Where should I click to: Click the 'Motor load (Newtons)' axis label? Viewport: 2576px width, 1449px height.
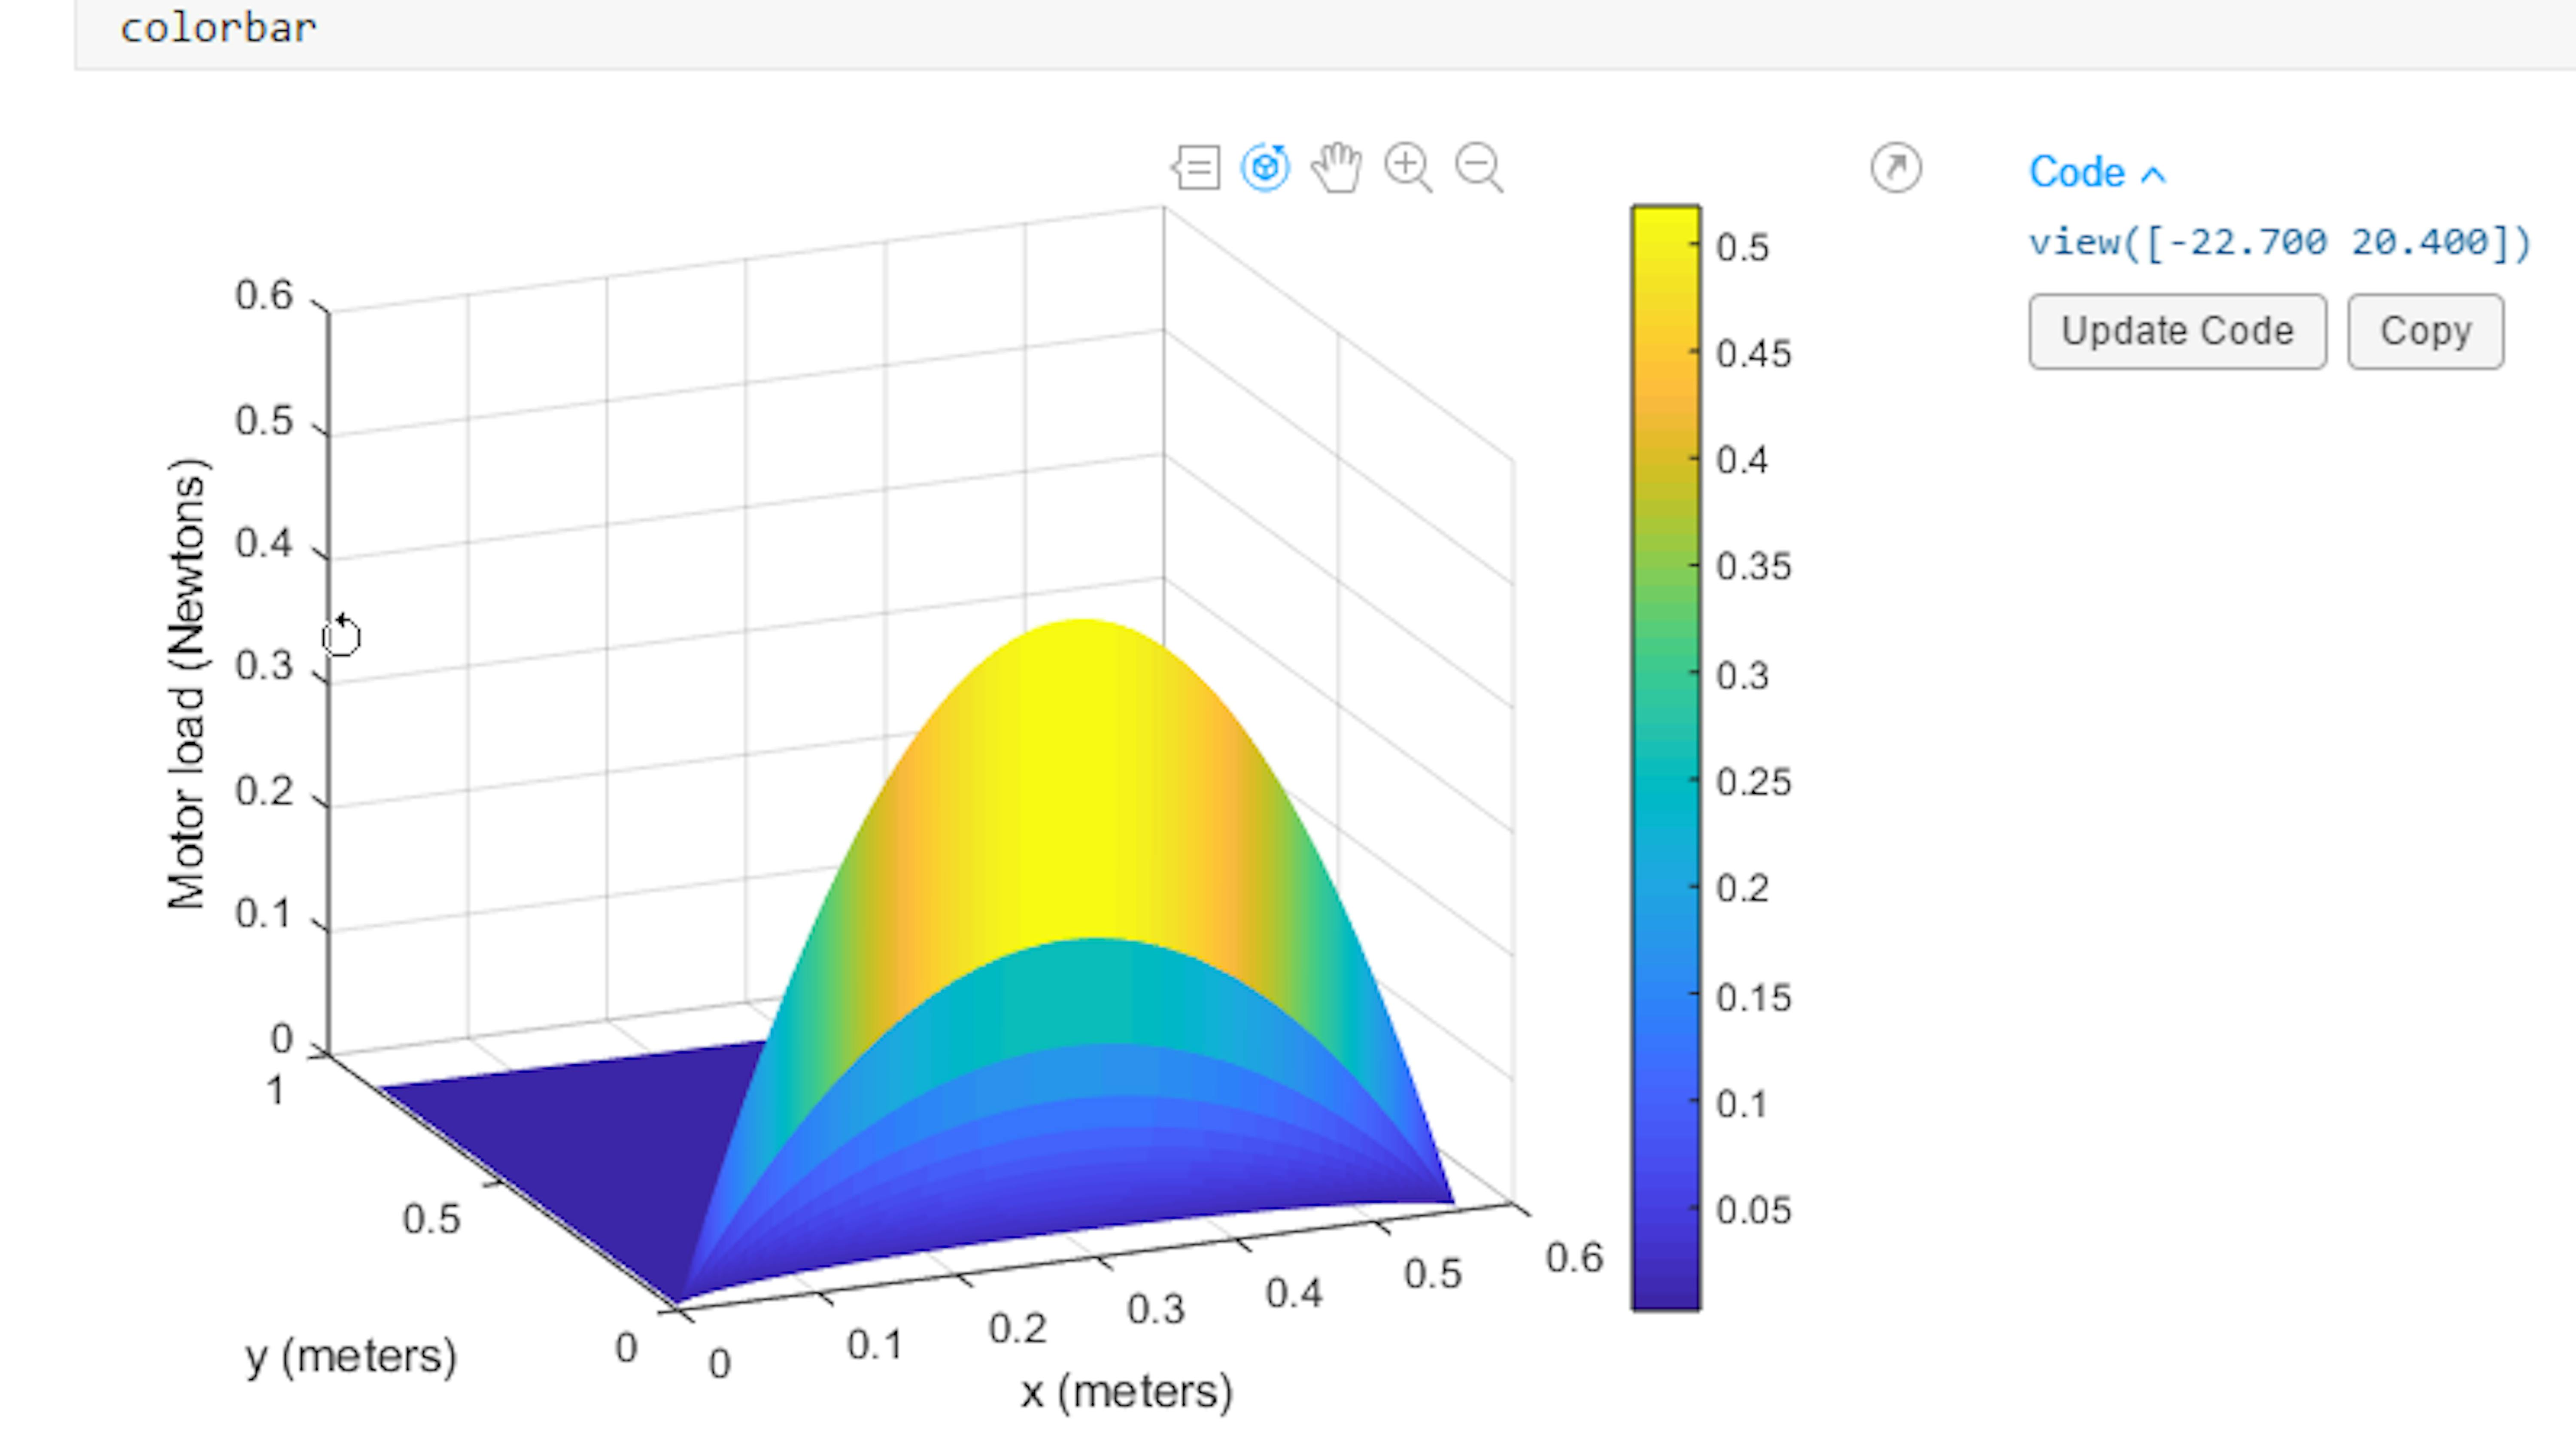tap(187, 684)
